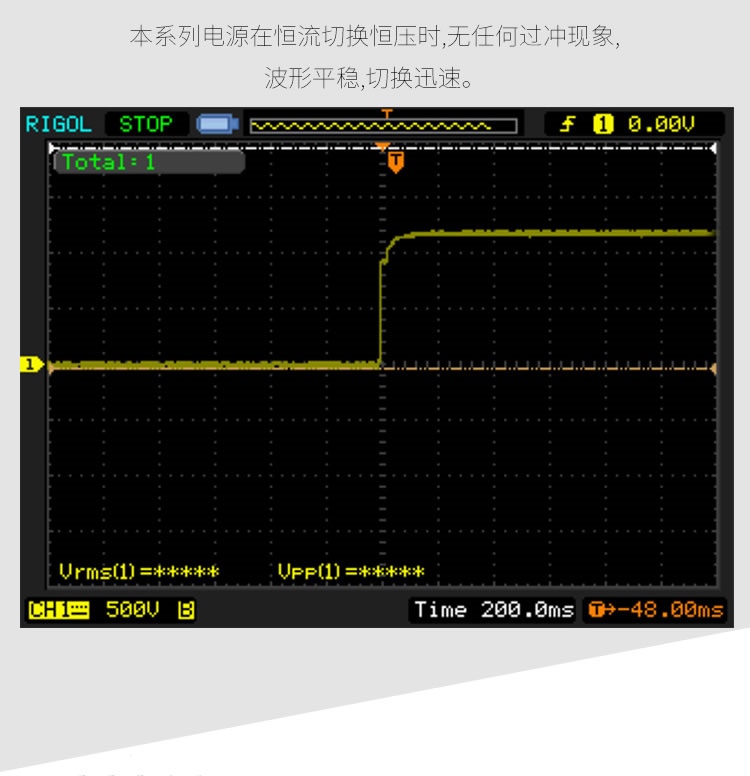
Task: Click the 0.00V trigger level value
Action: [661, 124]
